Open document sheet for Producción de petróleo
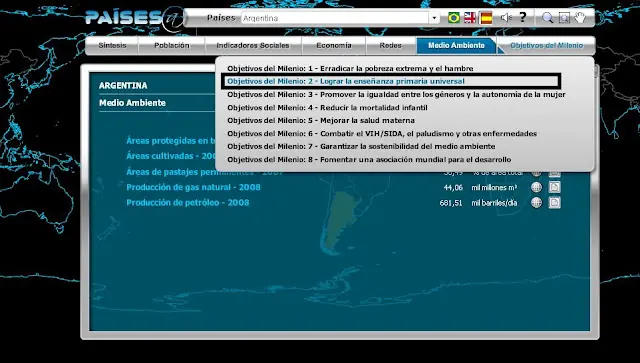 pos(554,203)
